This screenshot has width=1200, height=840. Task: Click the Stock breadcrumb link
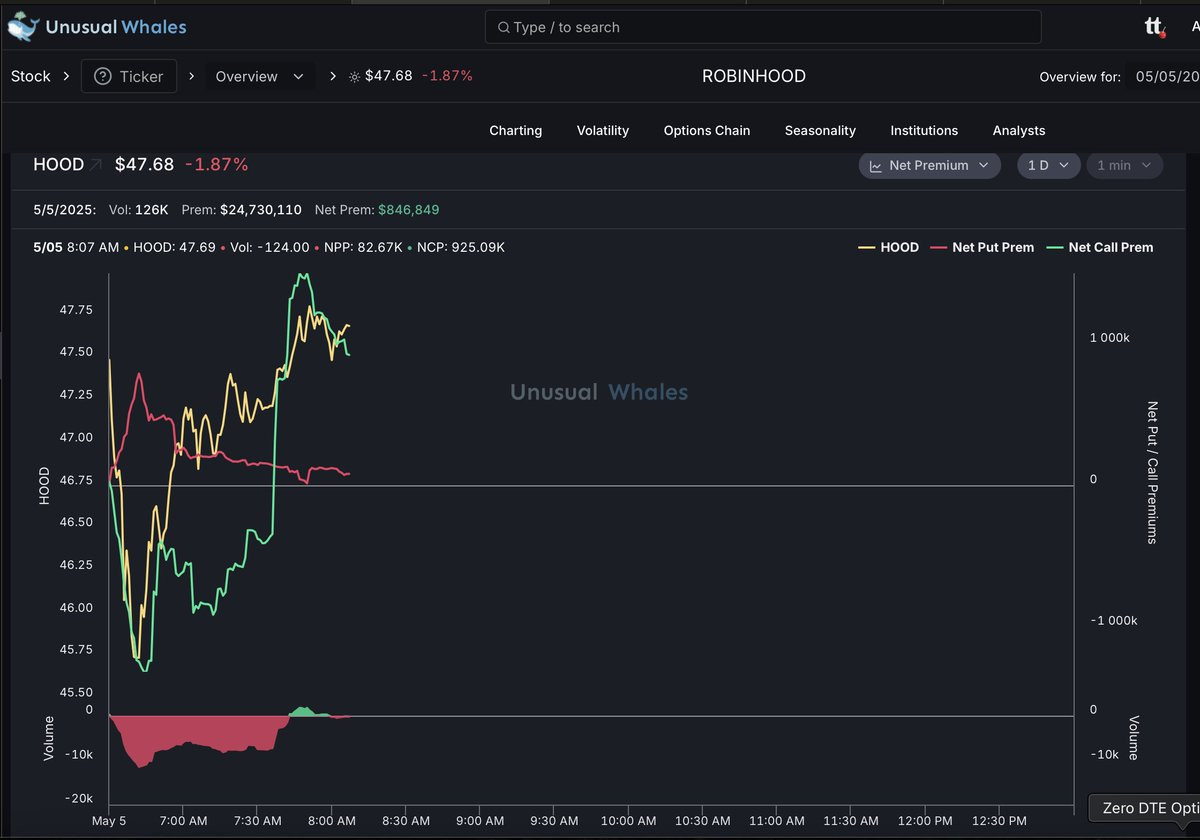tap(30, 76)
